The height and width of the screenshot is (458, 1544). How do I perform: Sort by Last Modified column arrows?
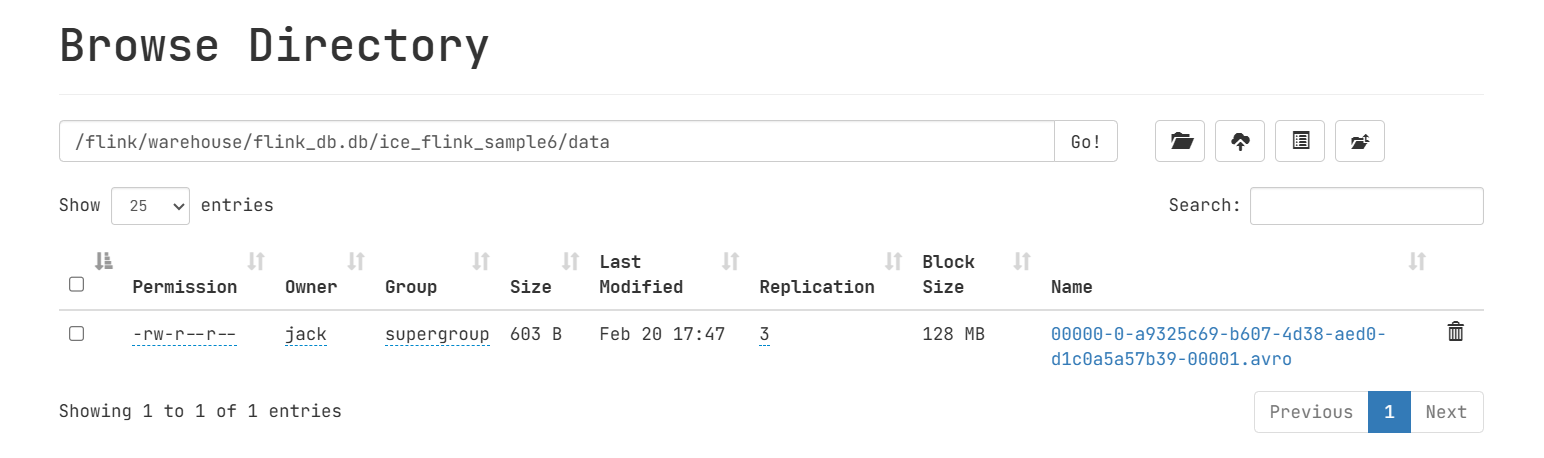tap(731, 262)
